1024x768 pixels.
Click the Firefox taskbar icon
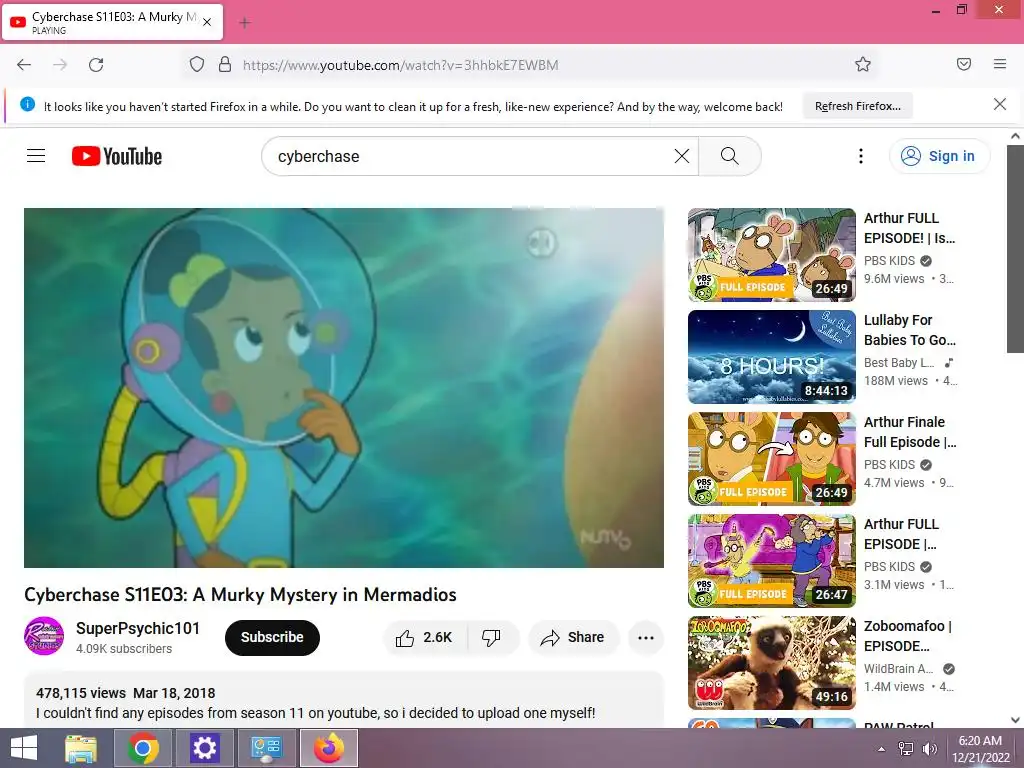coord(328,748)
